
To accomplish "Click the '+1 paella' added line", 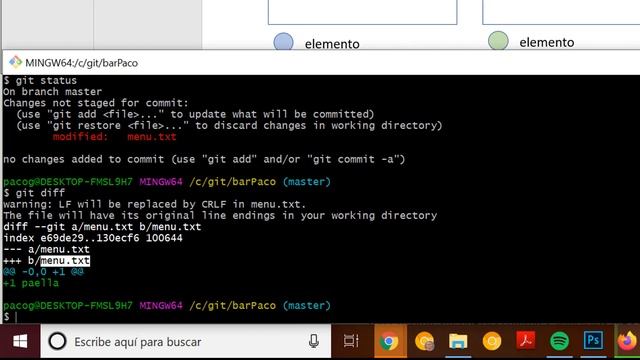I will pyautogui.click(x=31, y=283).
